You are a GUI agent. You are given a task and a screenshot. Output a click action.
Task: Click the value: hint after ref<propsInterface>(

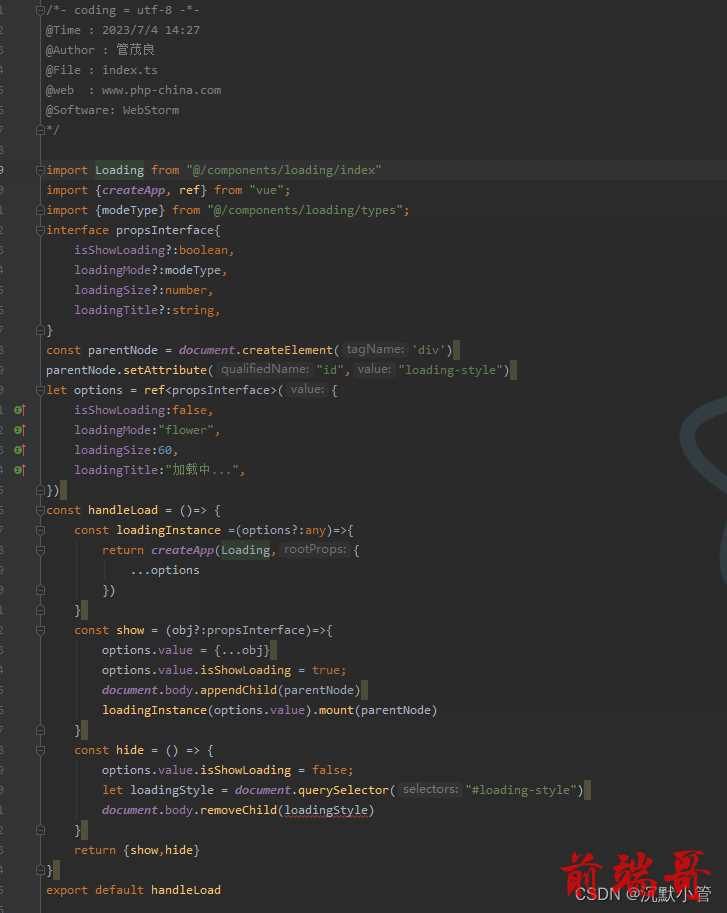[307, 389]
